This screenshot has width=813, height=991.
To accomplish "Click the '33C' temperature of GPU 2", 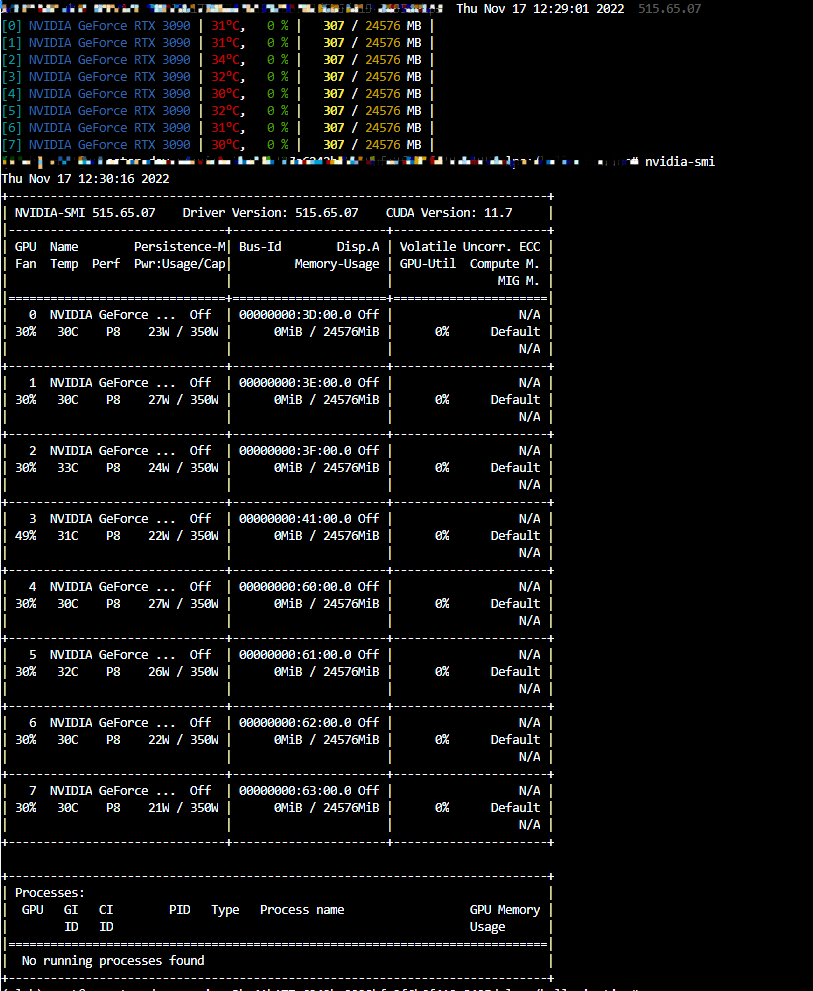I will click(x=68, y=468).
